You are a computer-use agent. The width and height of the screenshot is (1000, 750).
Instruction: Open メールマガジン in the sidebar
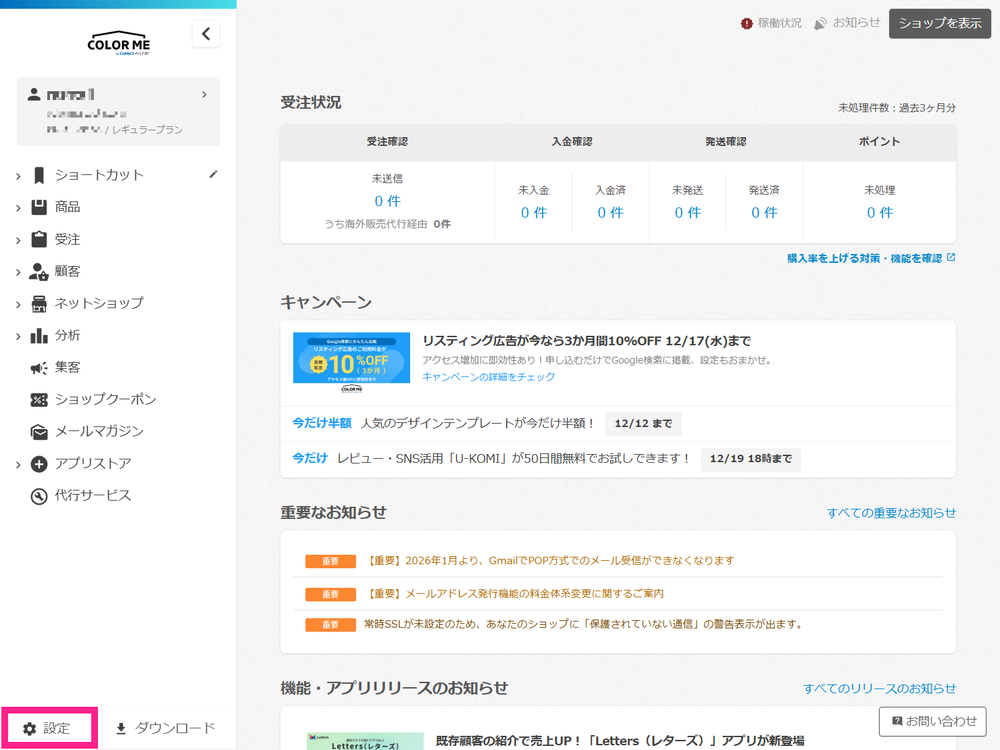click(x=98, y=431)
